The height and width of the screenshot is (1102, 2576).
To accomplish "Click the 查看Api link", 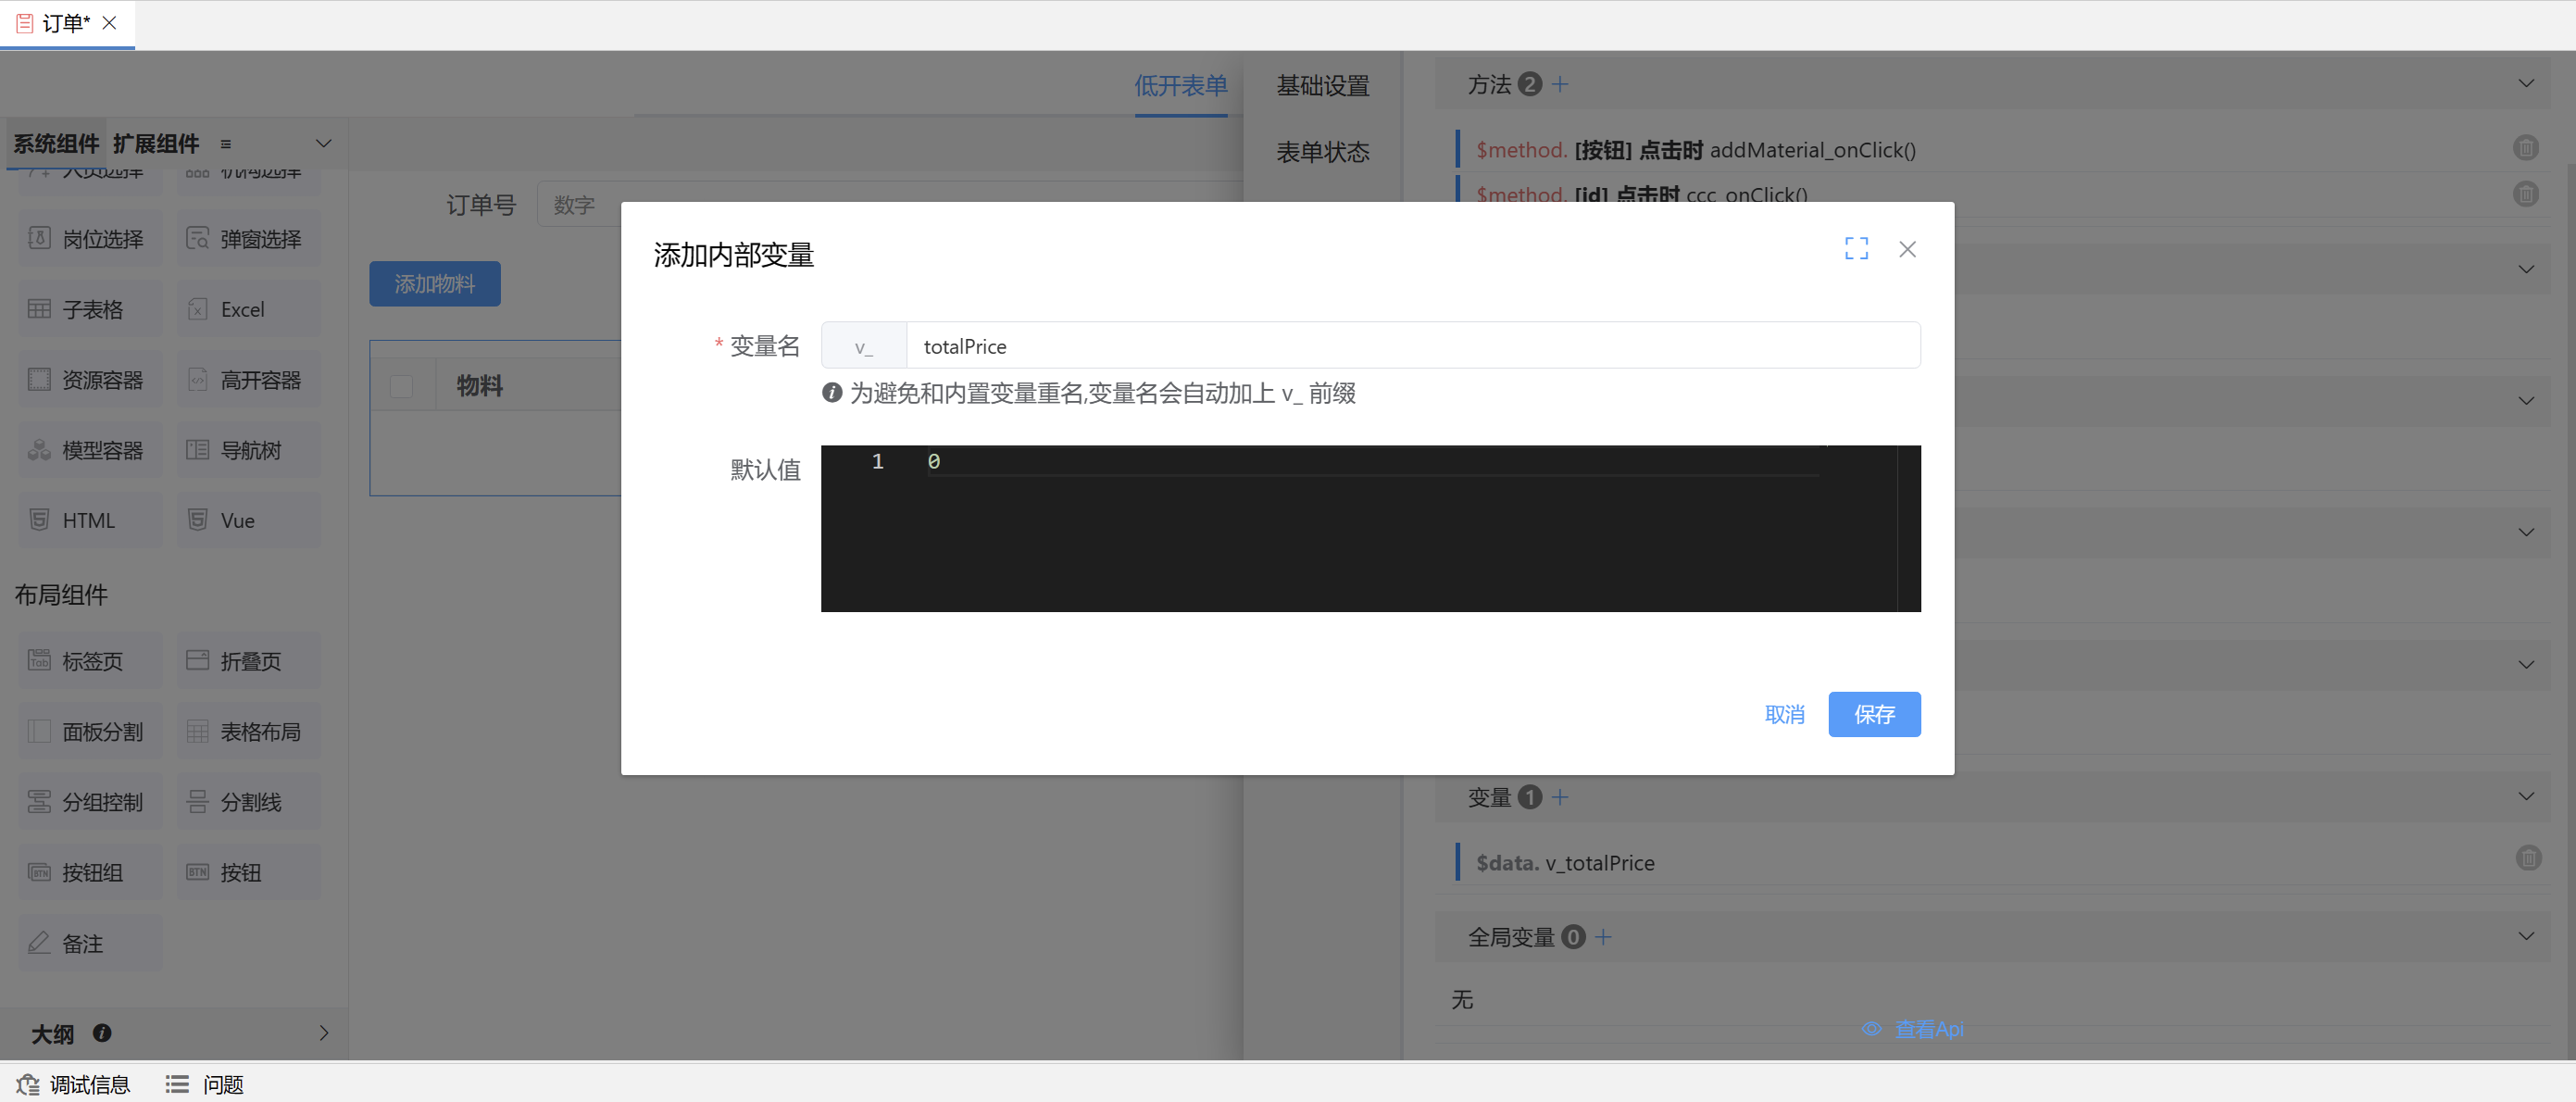I will 1927,1029.
